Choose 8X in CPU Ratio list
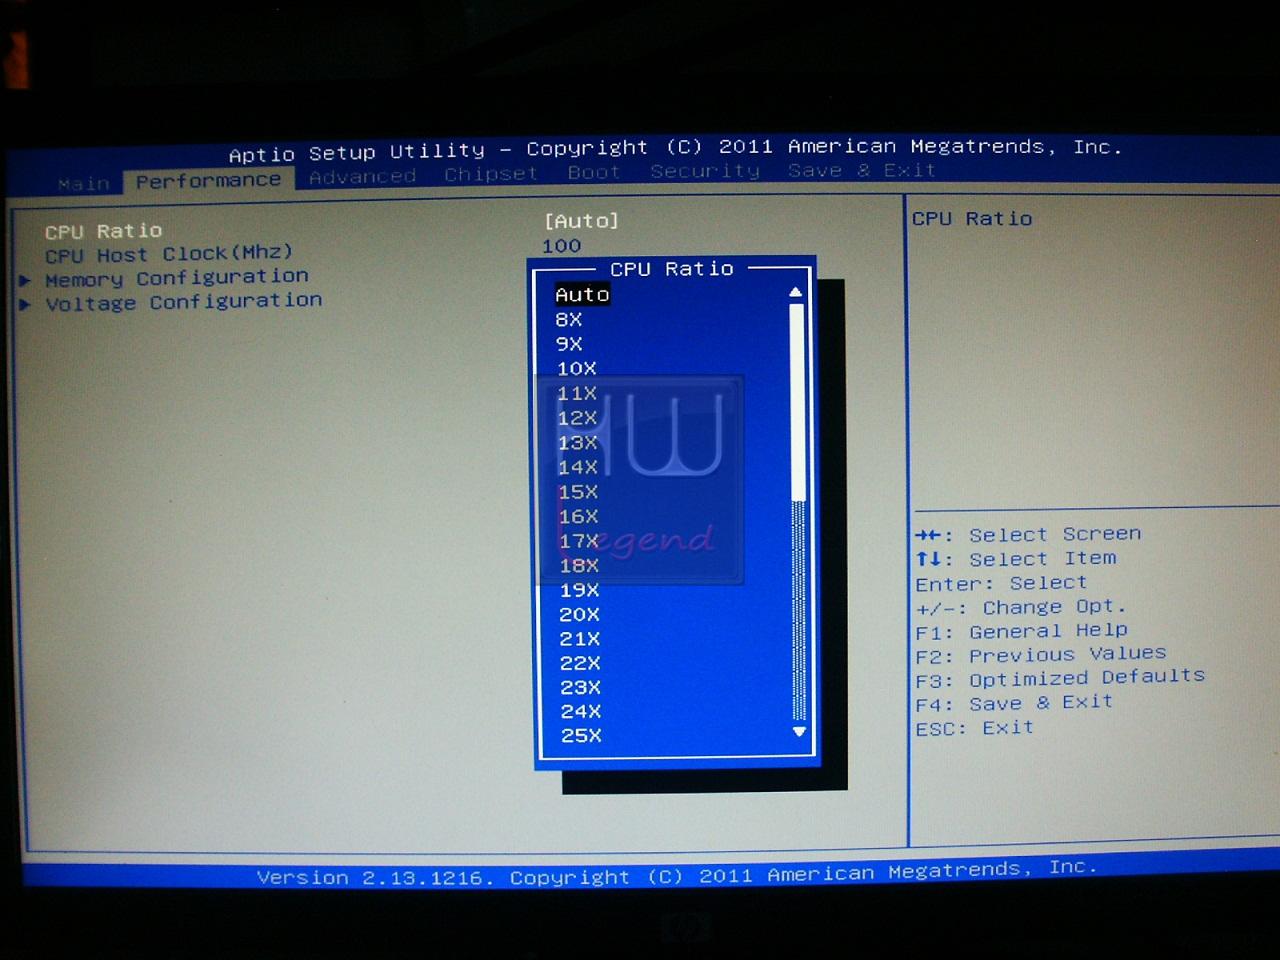Viewport: 1280px width, 960px height. [x=569, y=320]
